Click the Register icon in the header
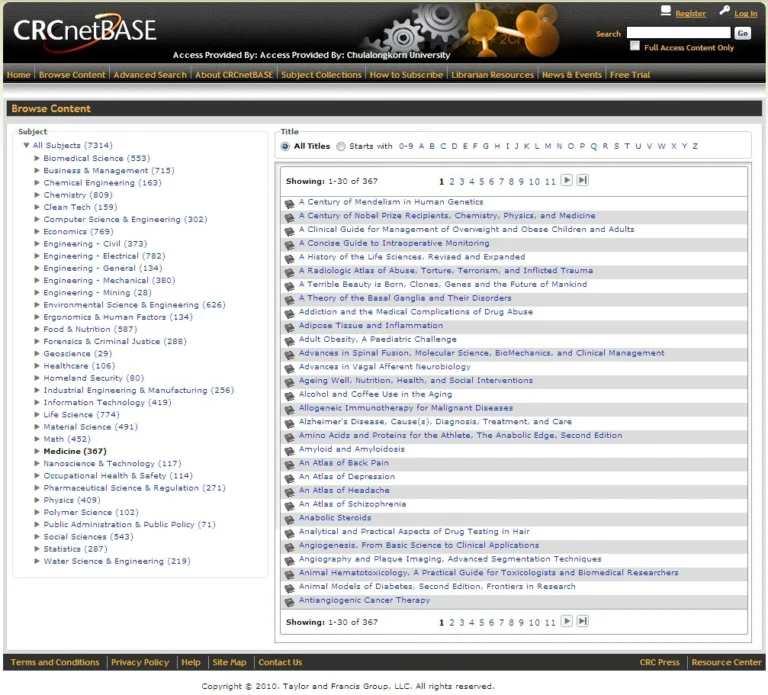The width and height of the screenshot is (768, 695). click(x=665, y=10)
